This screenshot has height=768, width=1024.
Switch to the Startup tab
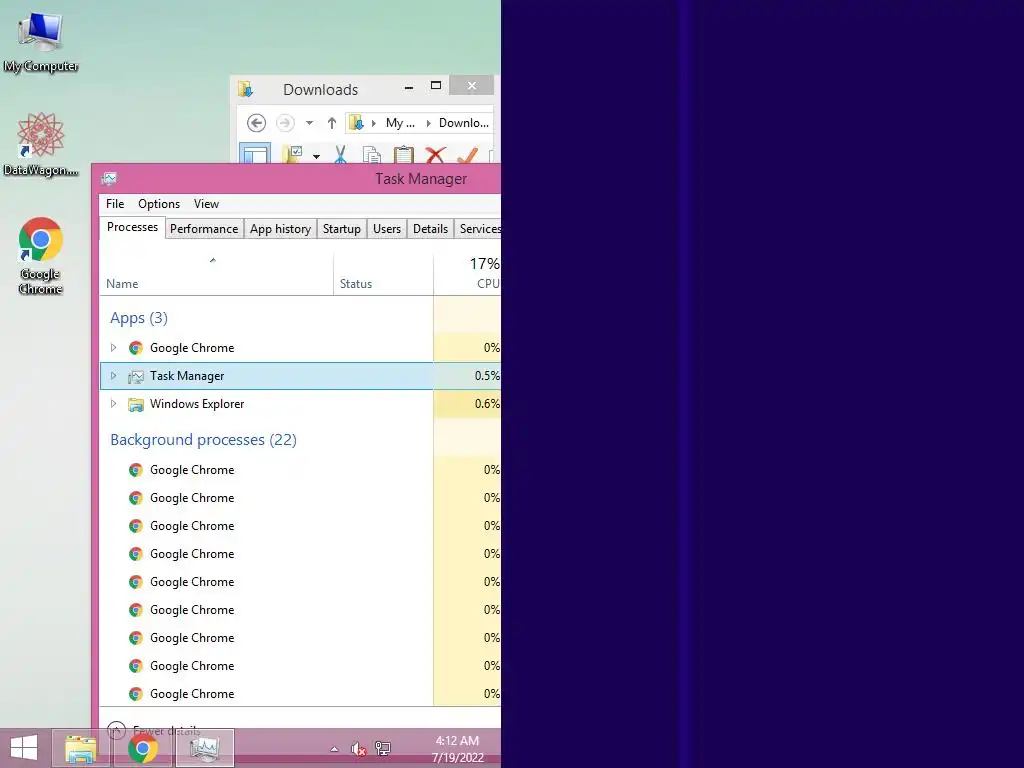342,229
